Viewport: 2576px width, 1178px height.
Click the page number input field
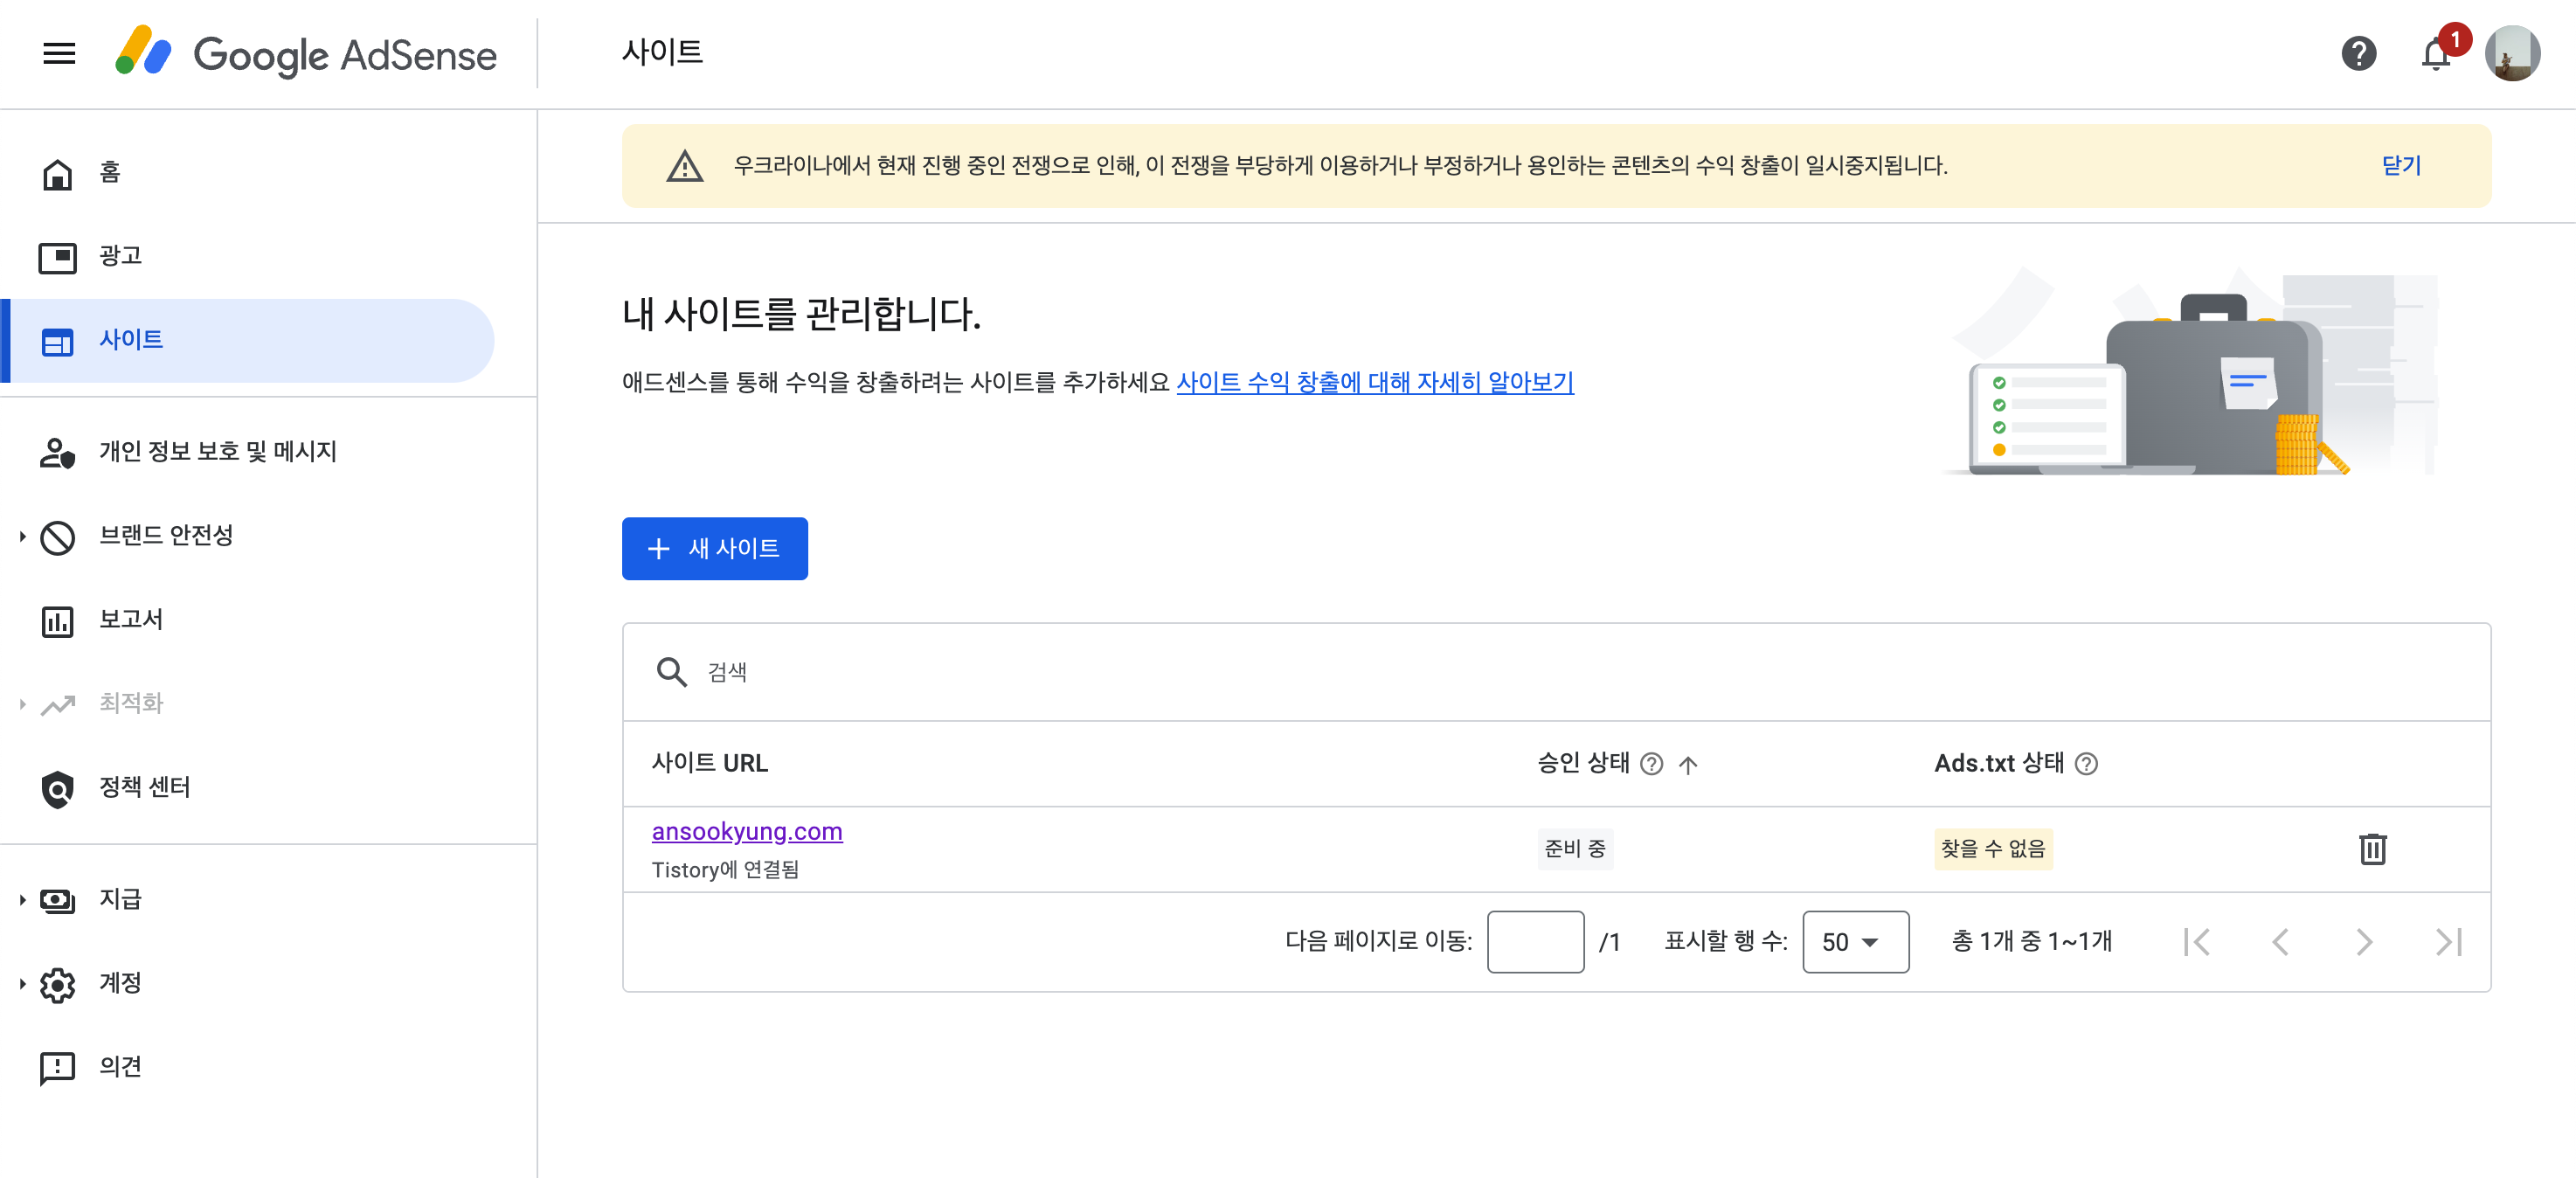pos(1534,942)
